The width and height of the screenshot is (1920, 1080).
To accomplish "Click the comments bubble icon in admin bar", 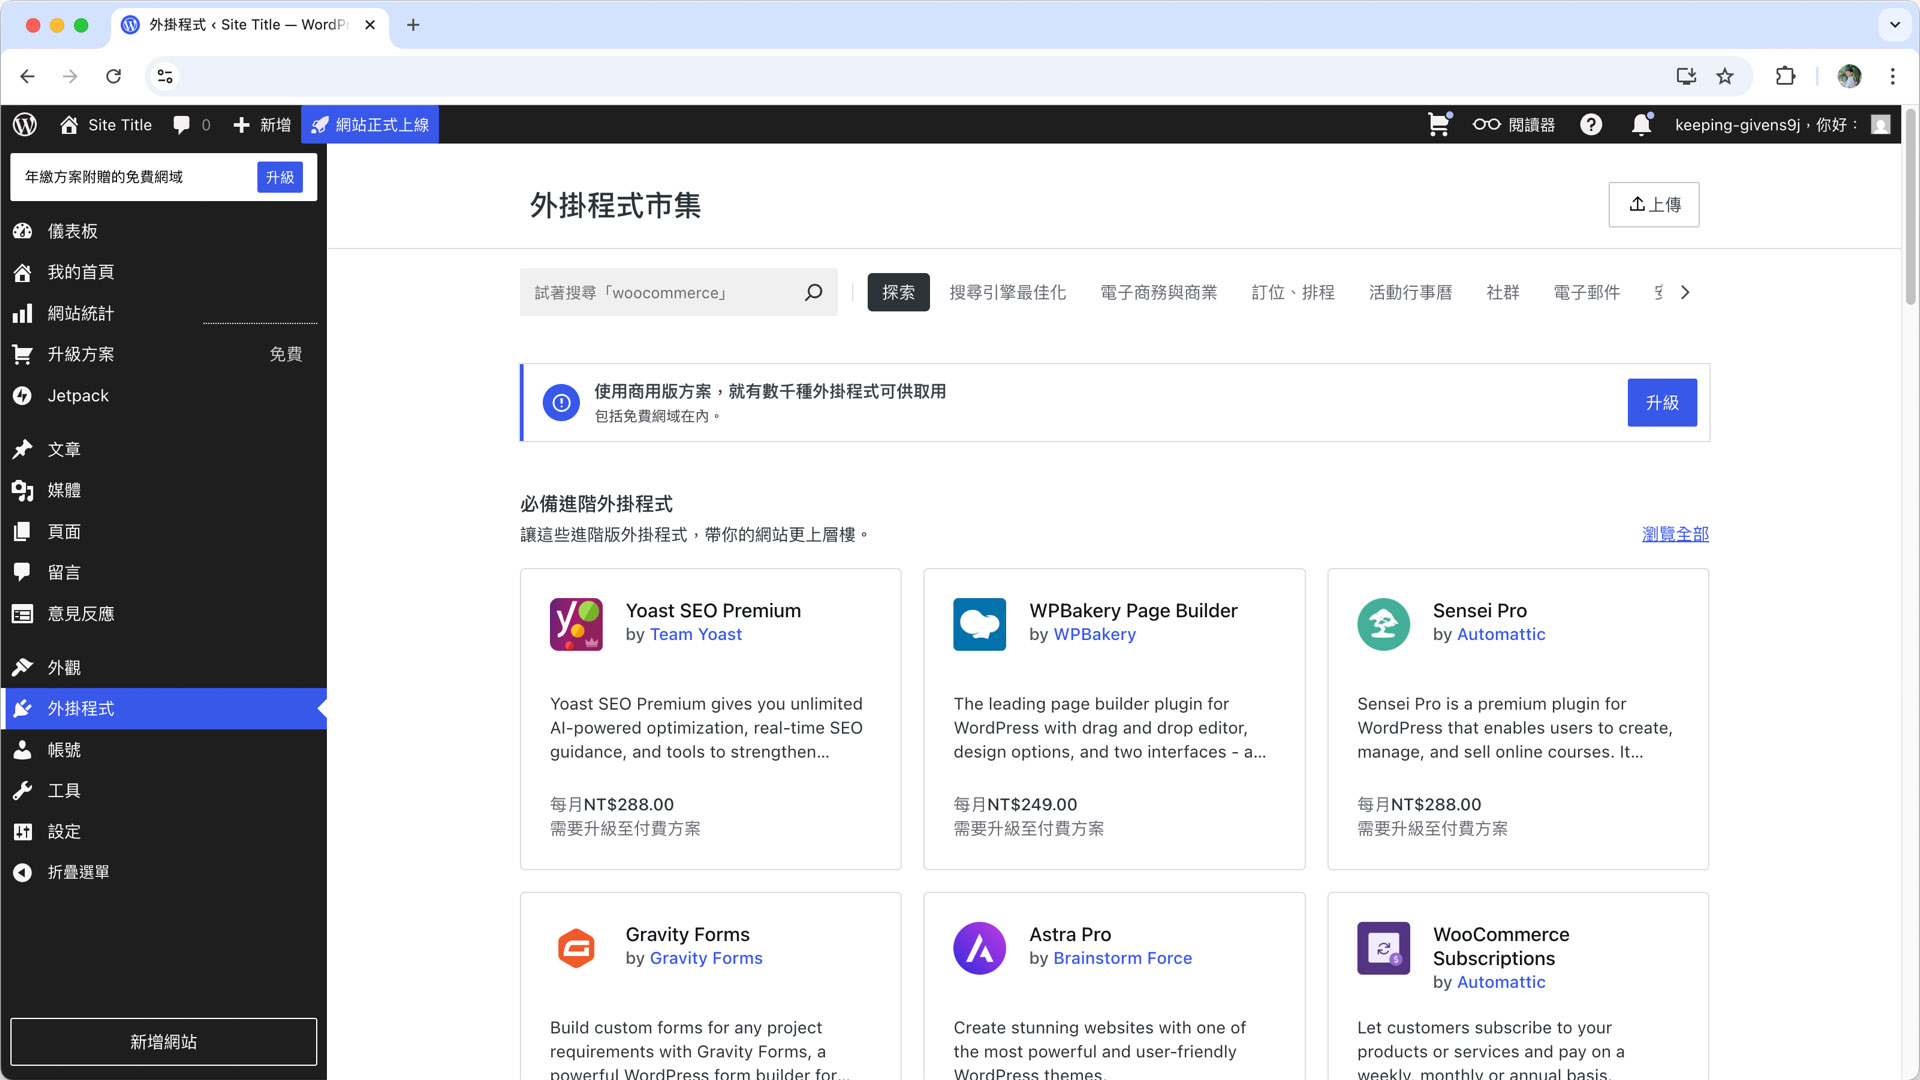I will coord(181,124).
